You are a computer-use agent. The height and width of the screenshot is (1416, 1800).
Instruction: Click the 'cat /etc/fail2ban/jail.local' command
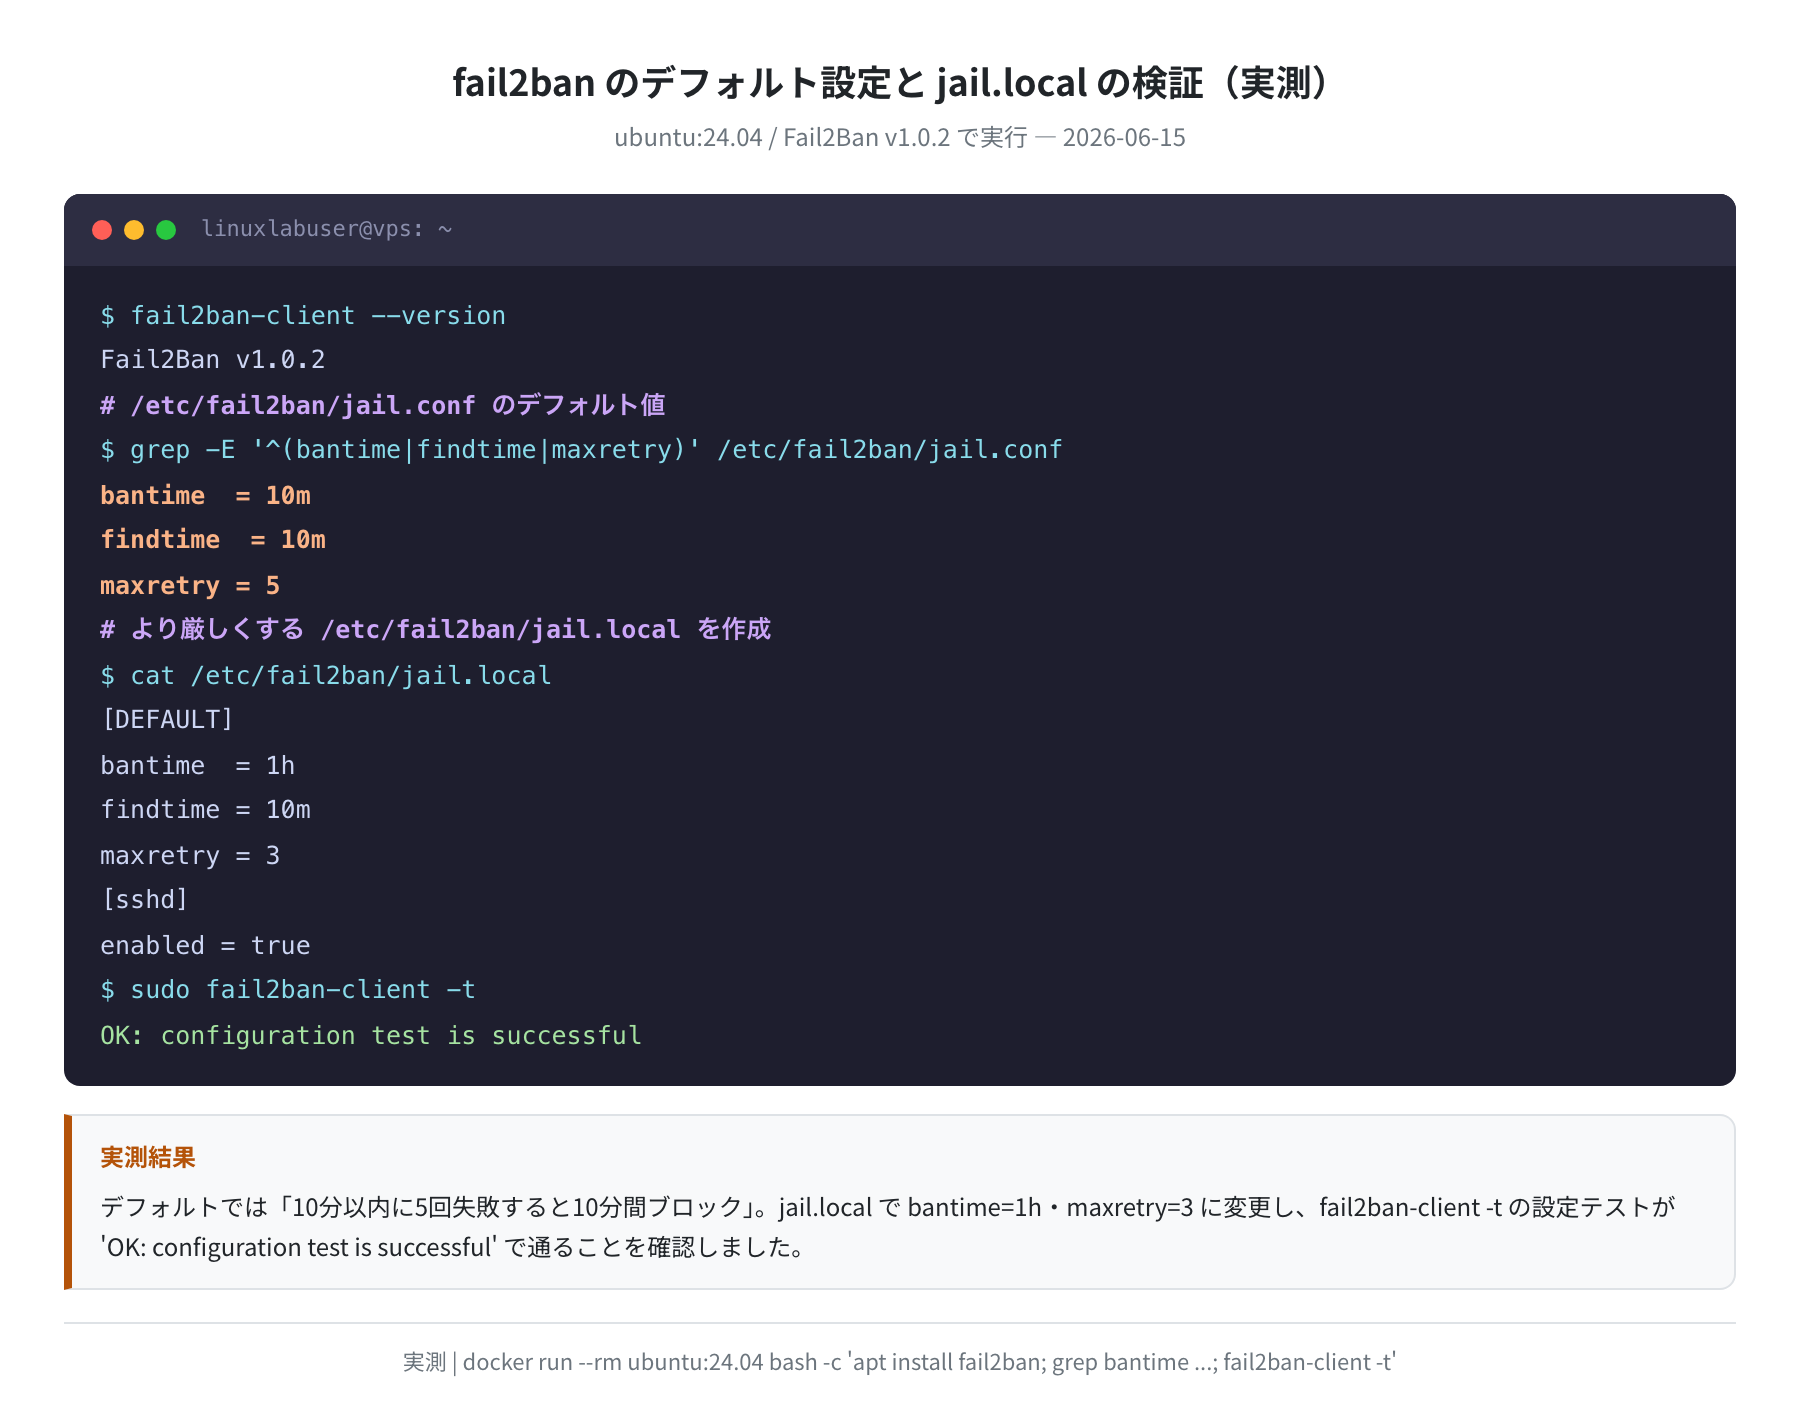pyautogui.click(x=326, y=675)
